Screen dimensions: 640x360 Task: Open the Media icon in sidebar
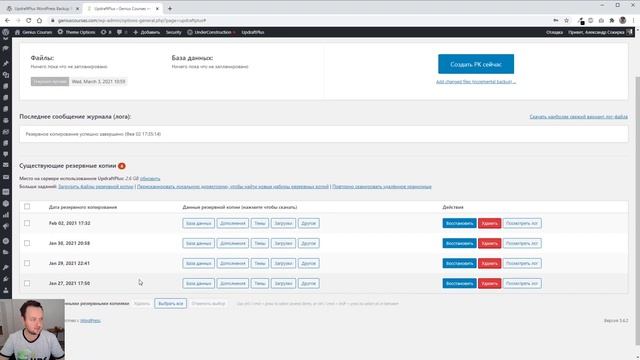tap(6, 75)
